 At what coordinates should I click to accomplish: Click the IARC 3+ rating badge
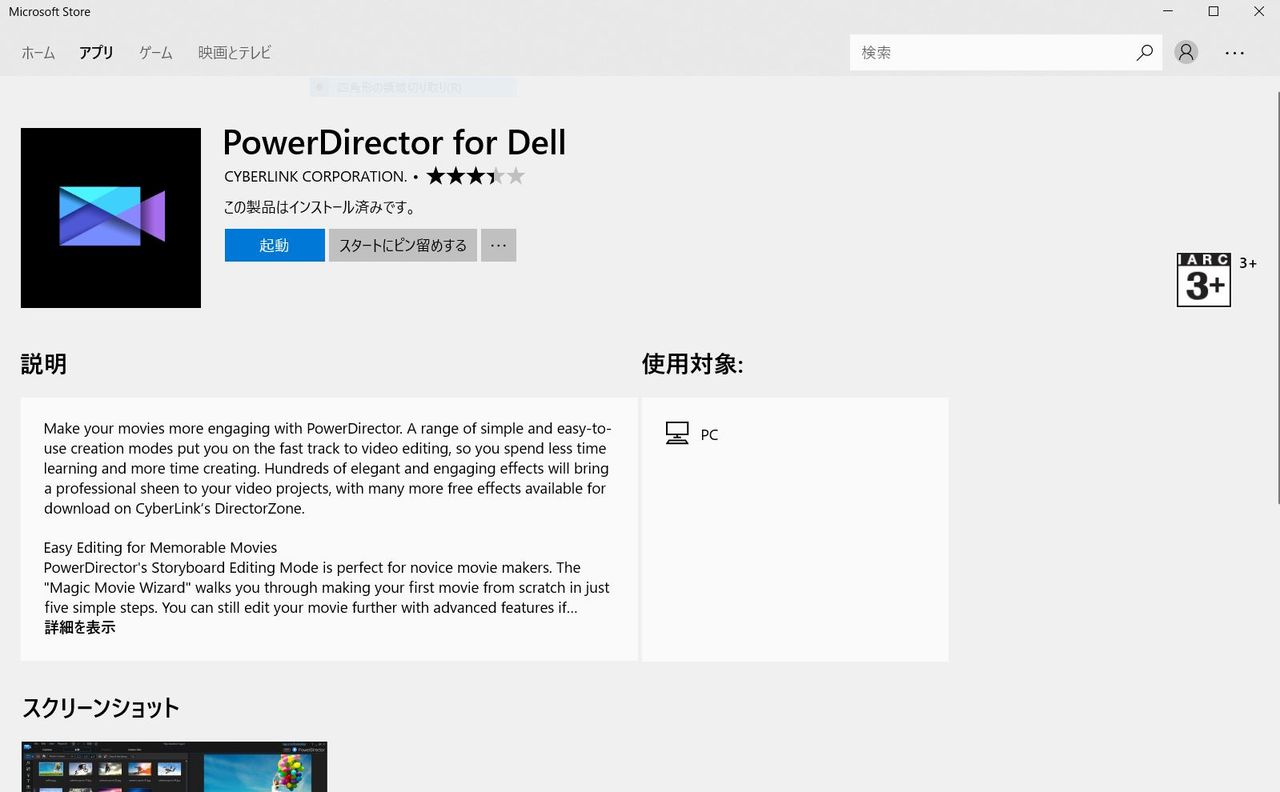click(x=1204, y=279)
